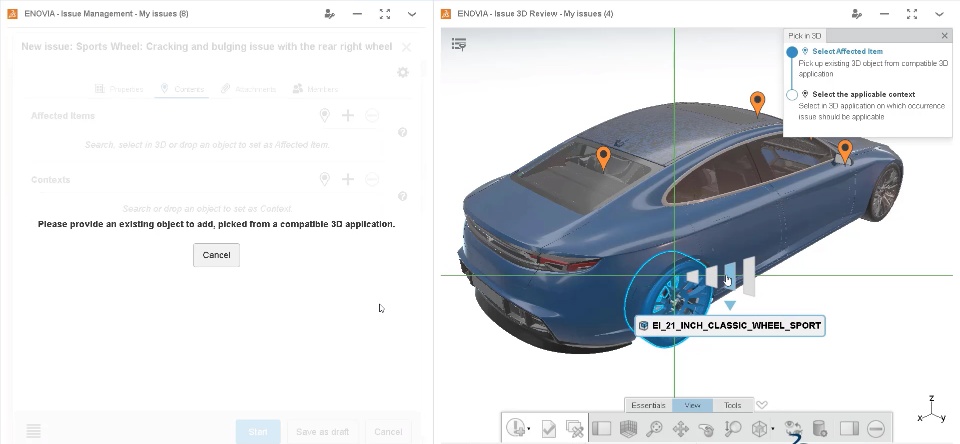The width and height of the screenshot is (960, 444).
Task: Switch to the Tools toolbar tab
Action: (732, 405)
